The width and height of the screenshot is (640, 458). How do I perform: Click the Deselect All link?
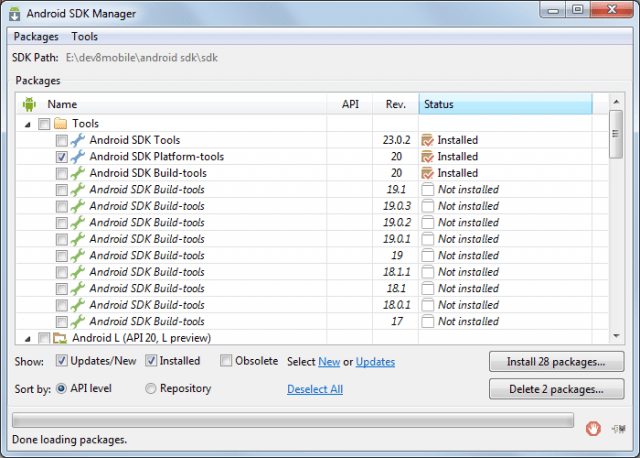(x=315, y=389)
